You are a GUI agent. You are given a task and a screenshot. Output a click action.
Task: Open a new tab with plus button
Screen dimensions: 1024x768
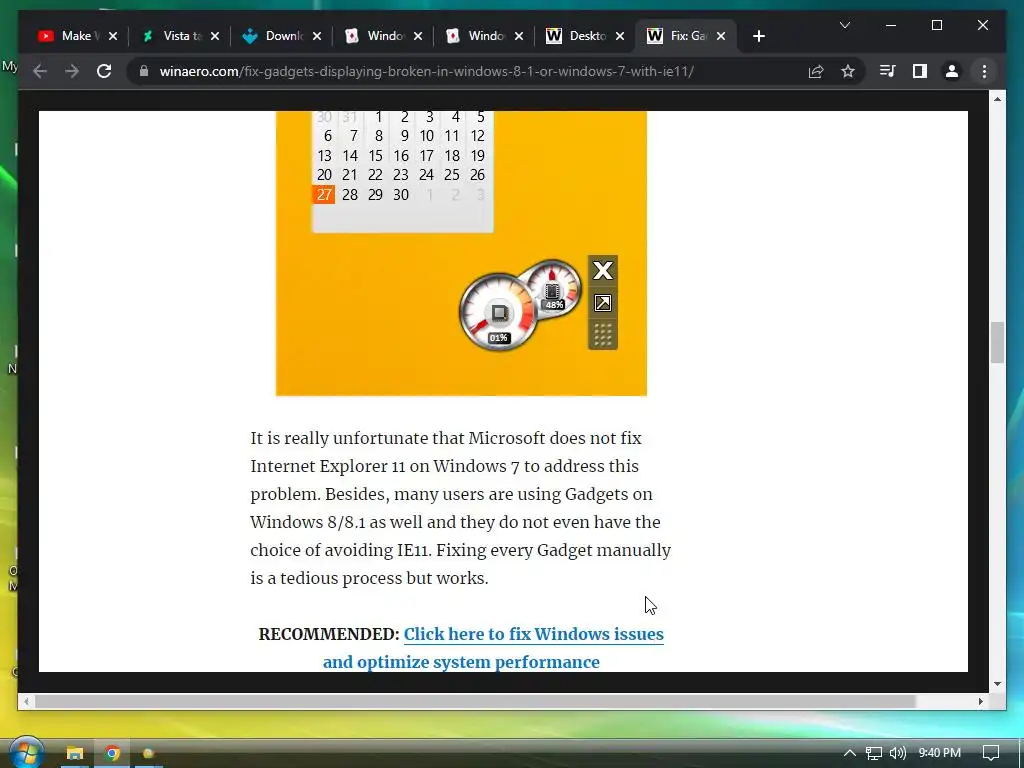[x=758, y=36]
